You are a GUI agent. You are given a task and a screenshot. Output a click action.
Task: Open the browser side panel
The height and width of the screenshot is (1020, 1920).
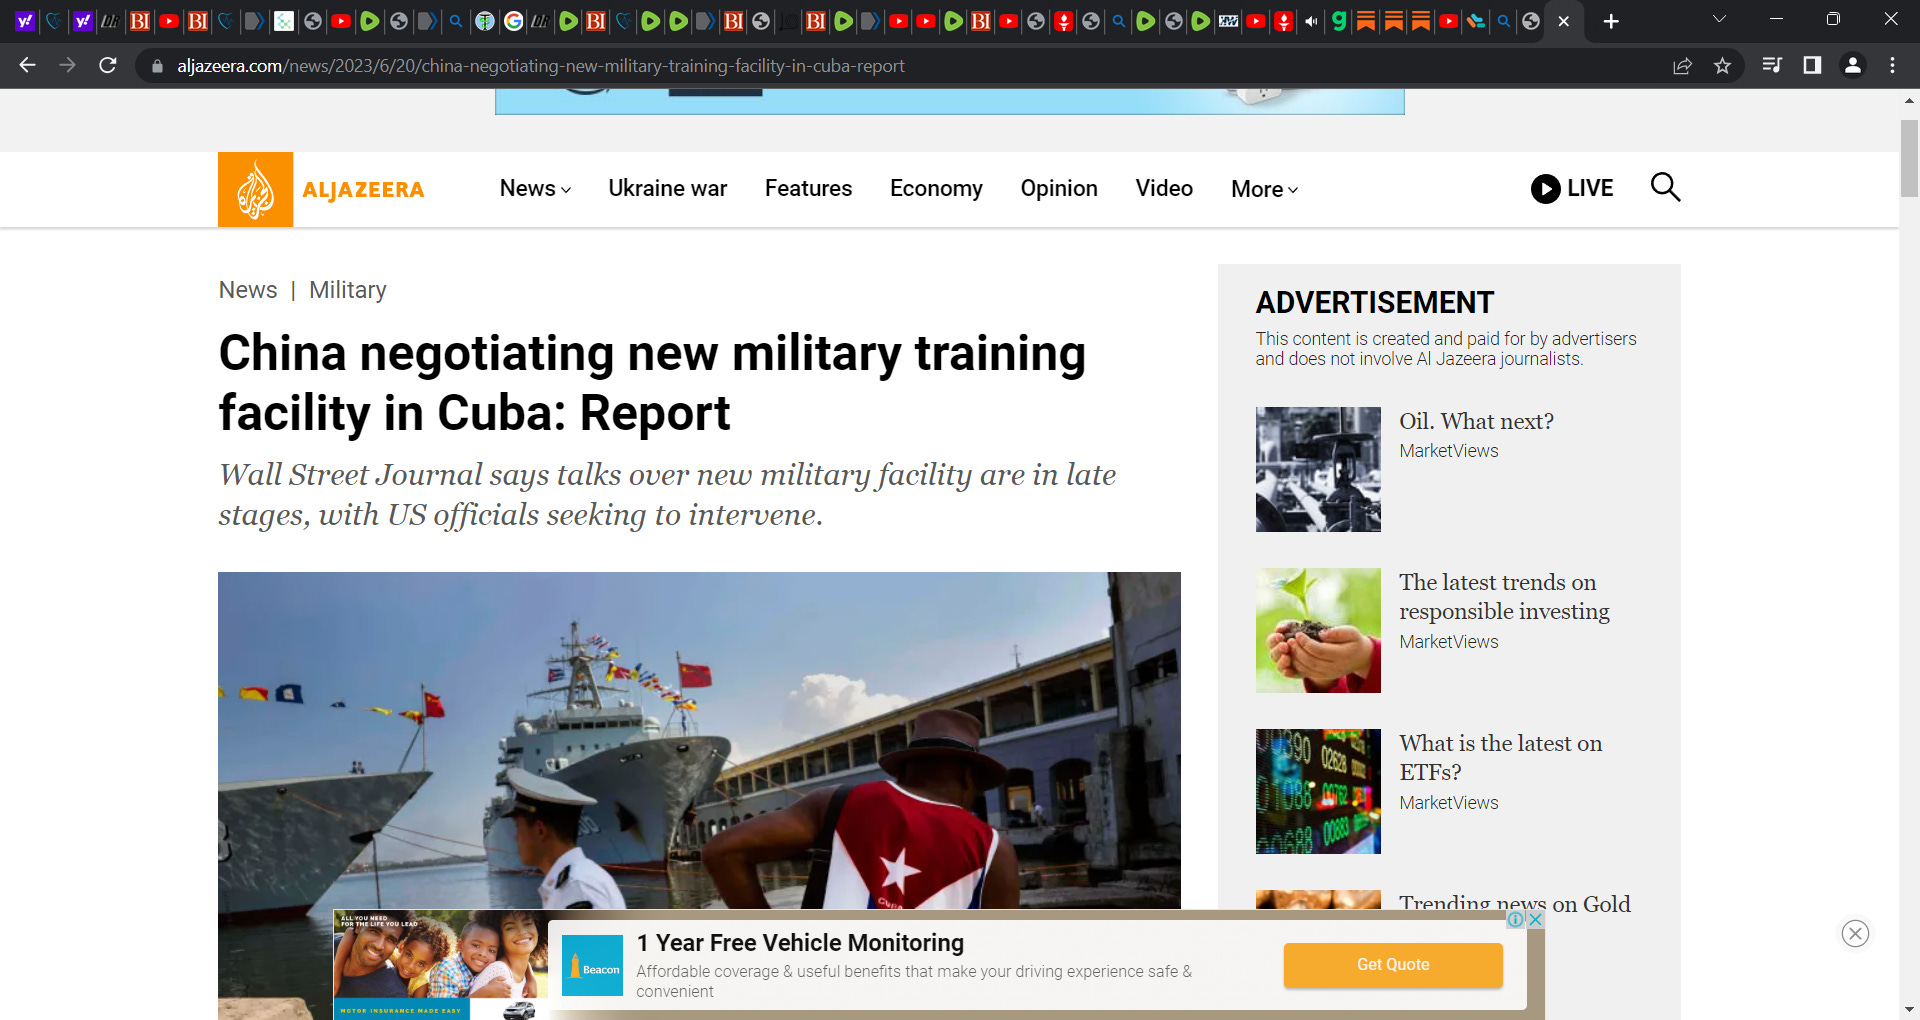tap(1812, 65)
